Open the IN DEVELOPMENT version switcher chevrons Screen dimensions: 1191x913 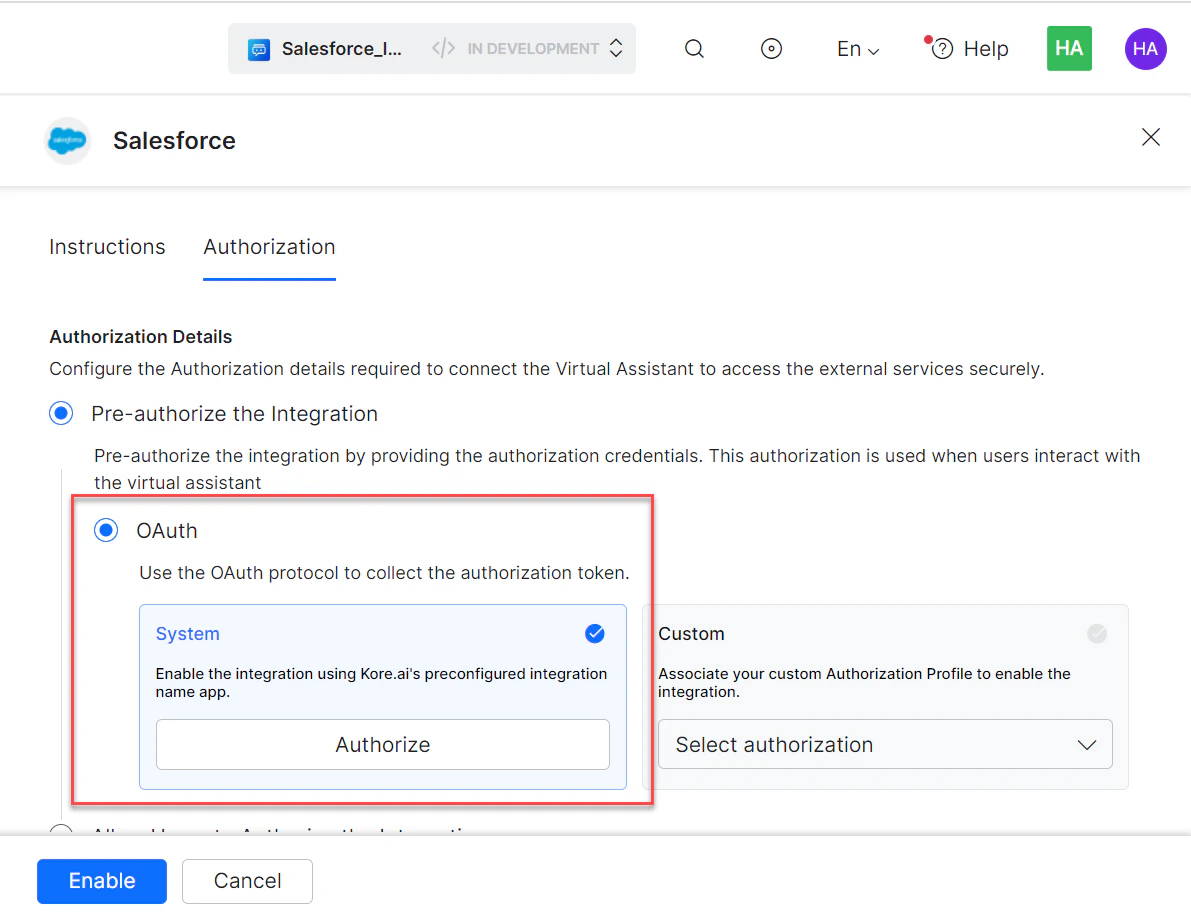pos(615,47)
